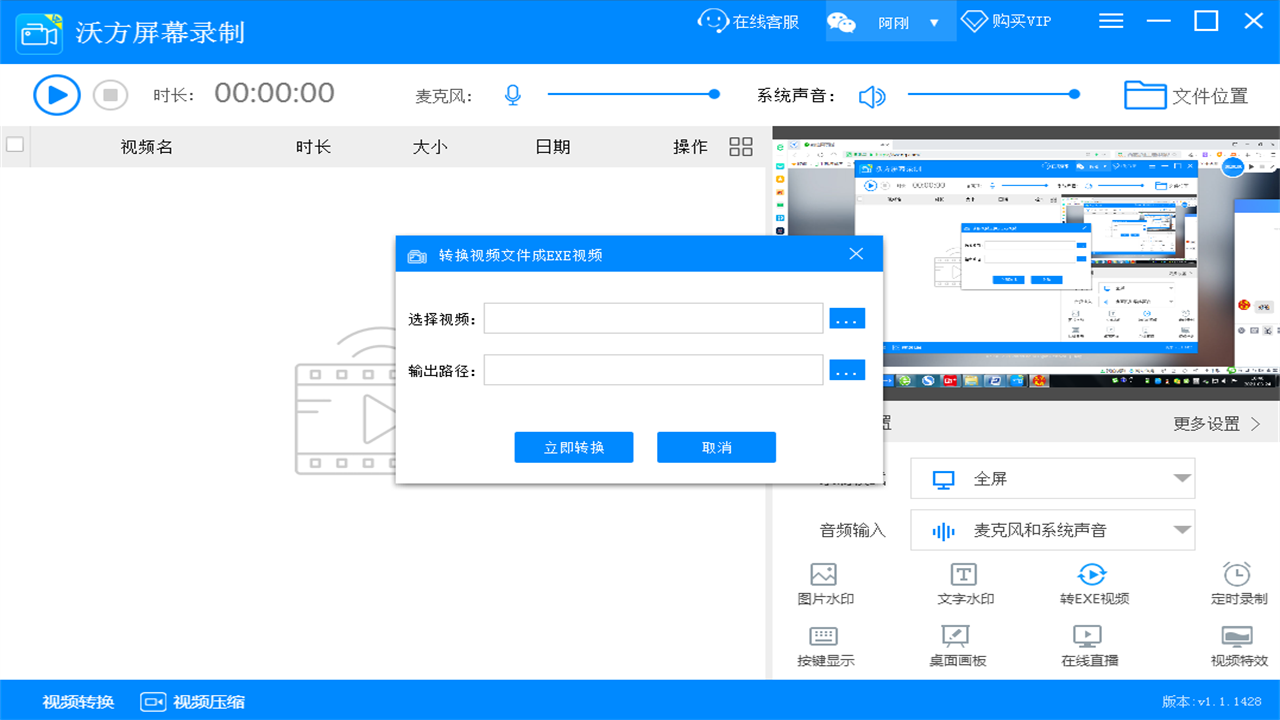Switch video list to grid view layout
Screen dimensions: 1280x720
(x=740, y=146)
